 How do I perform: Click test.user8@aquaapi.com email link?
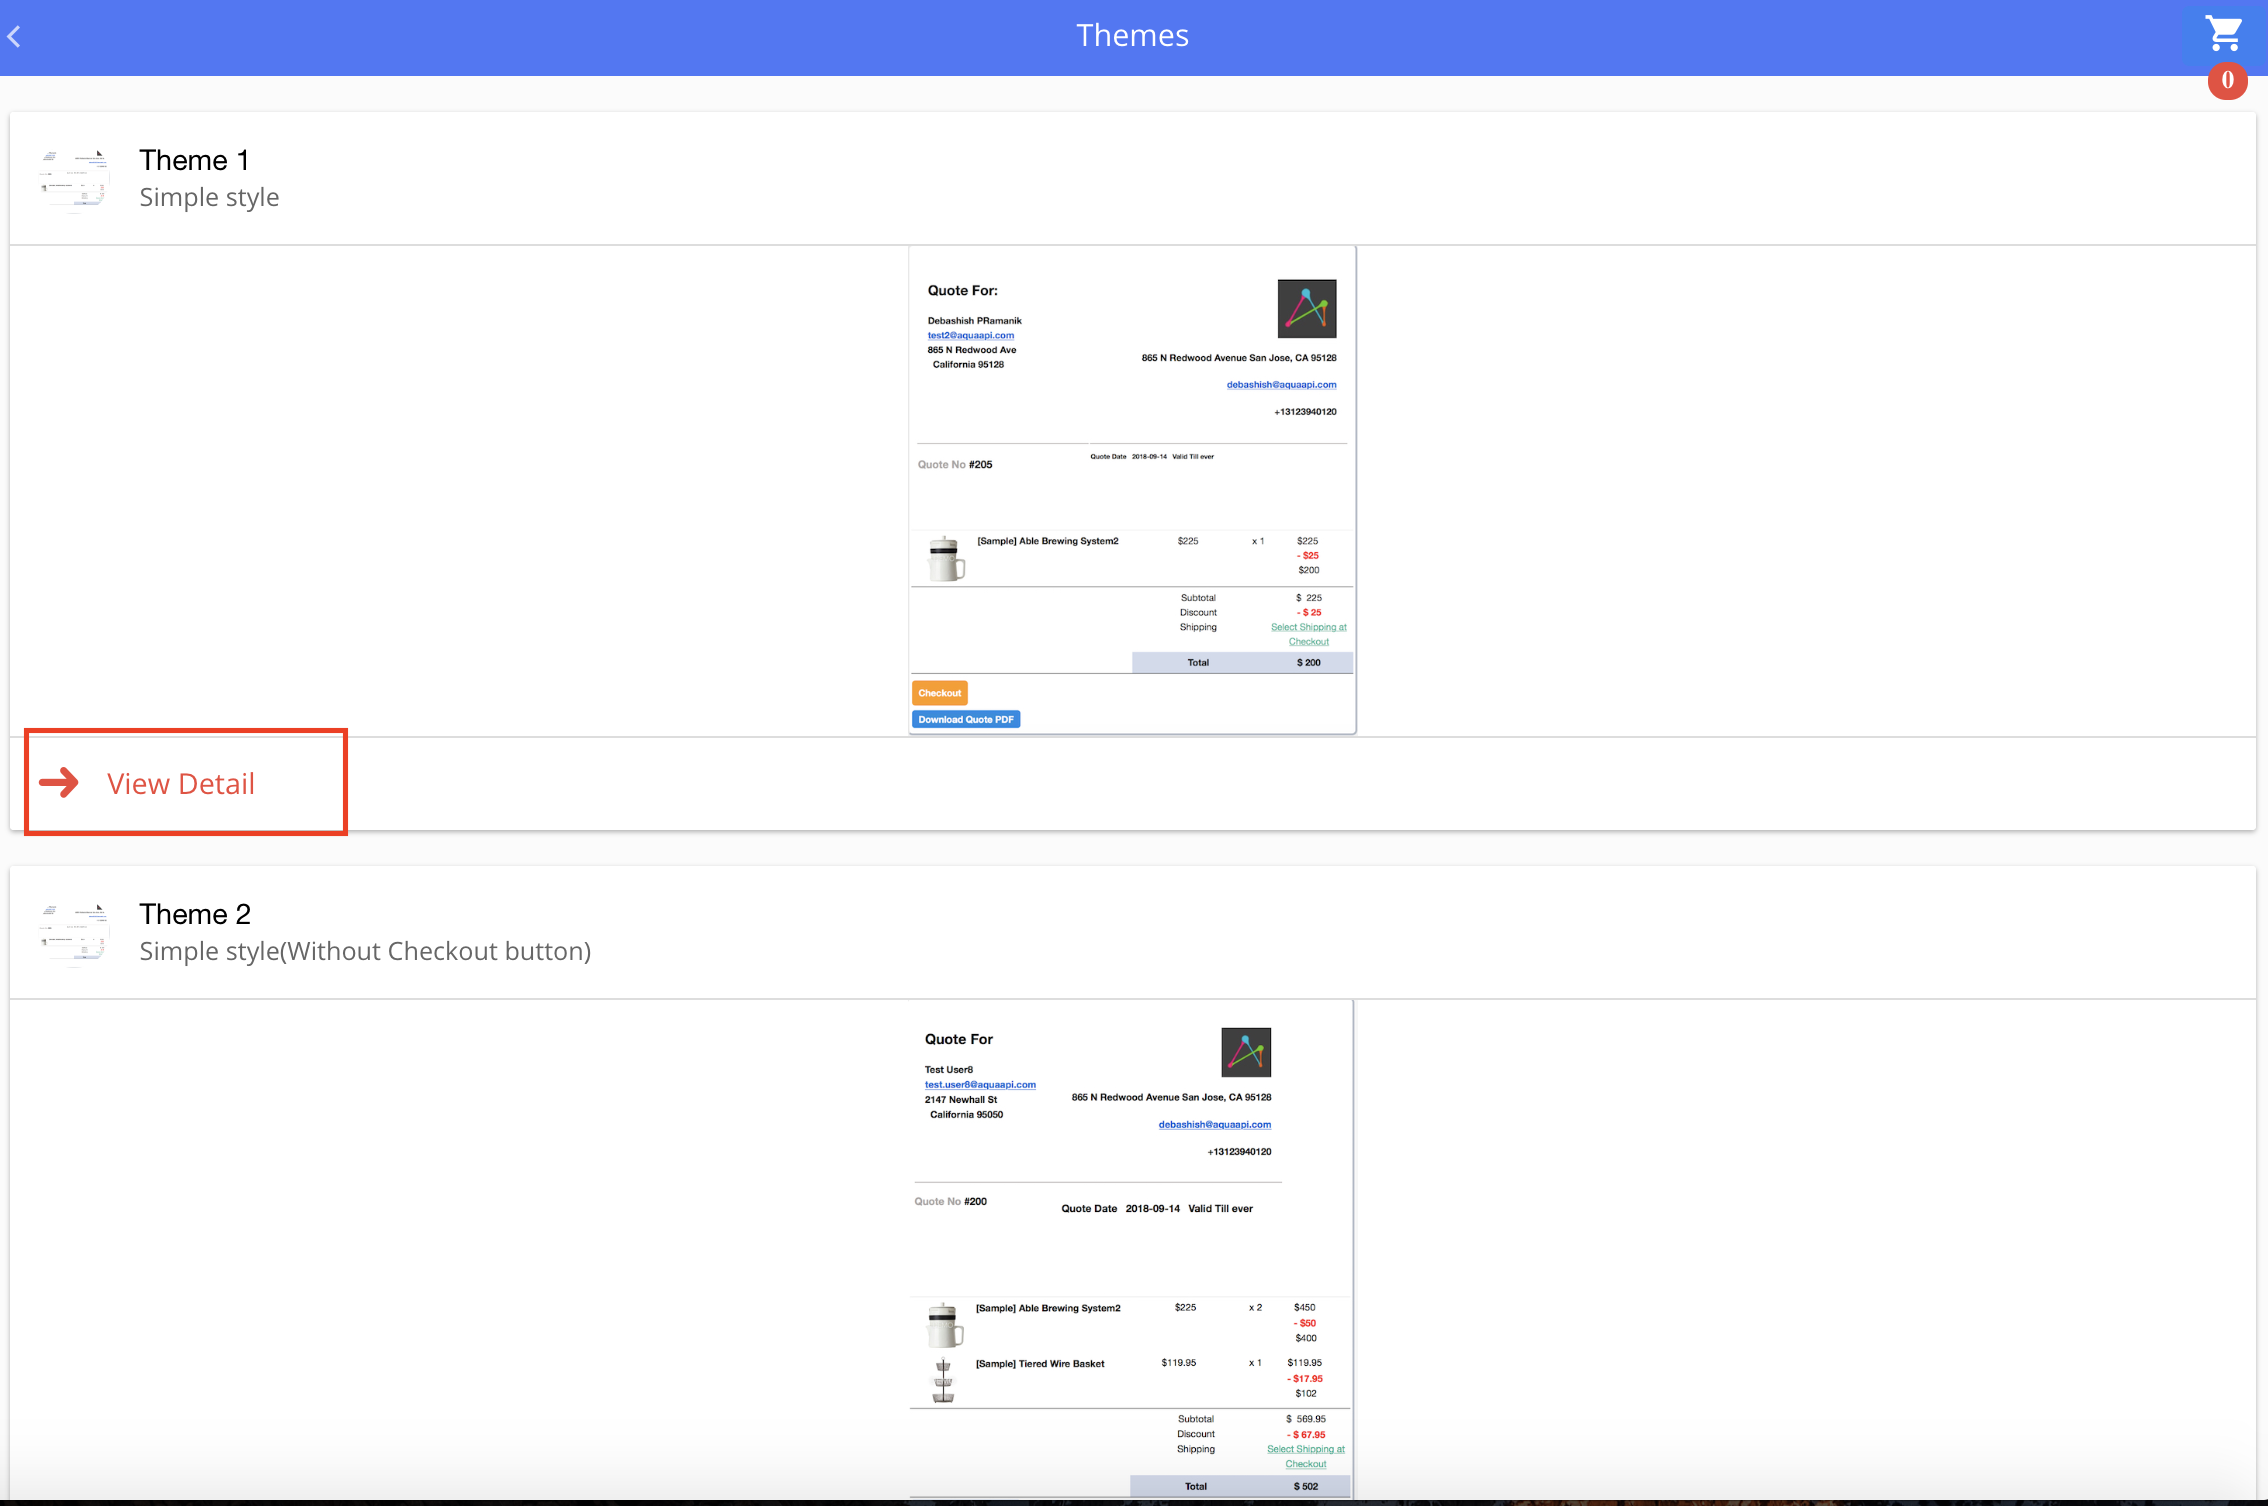(979, 1084)
